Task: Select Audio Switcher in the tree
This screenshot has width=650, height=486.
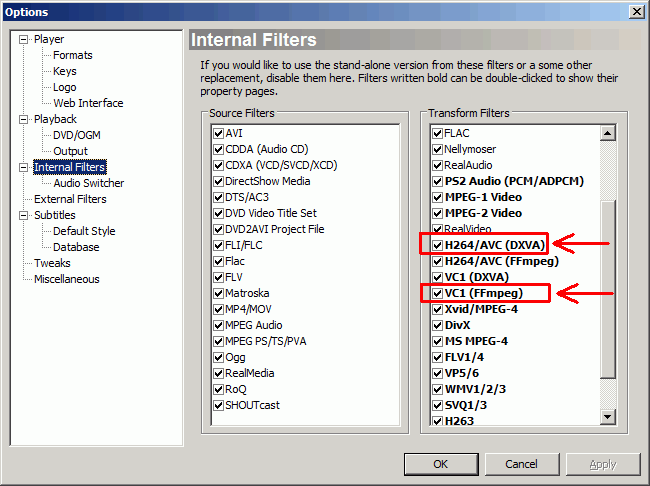Action: (x=89, y=183)
